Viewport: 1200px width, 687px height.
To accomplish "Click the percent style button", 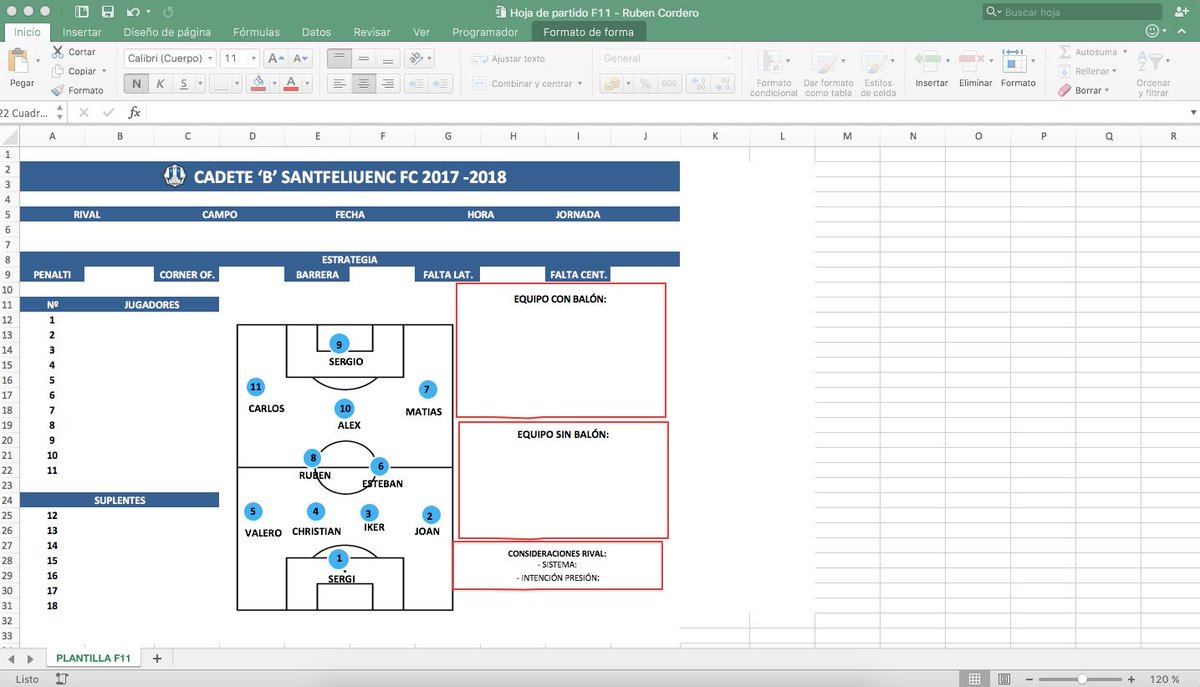I will point(645,83).
